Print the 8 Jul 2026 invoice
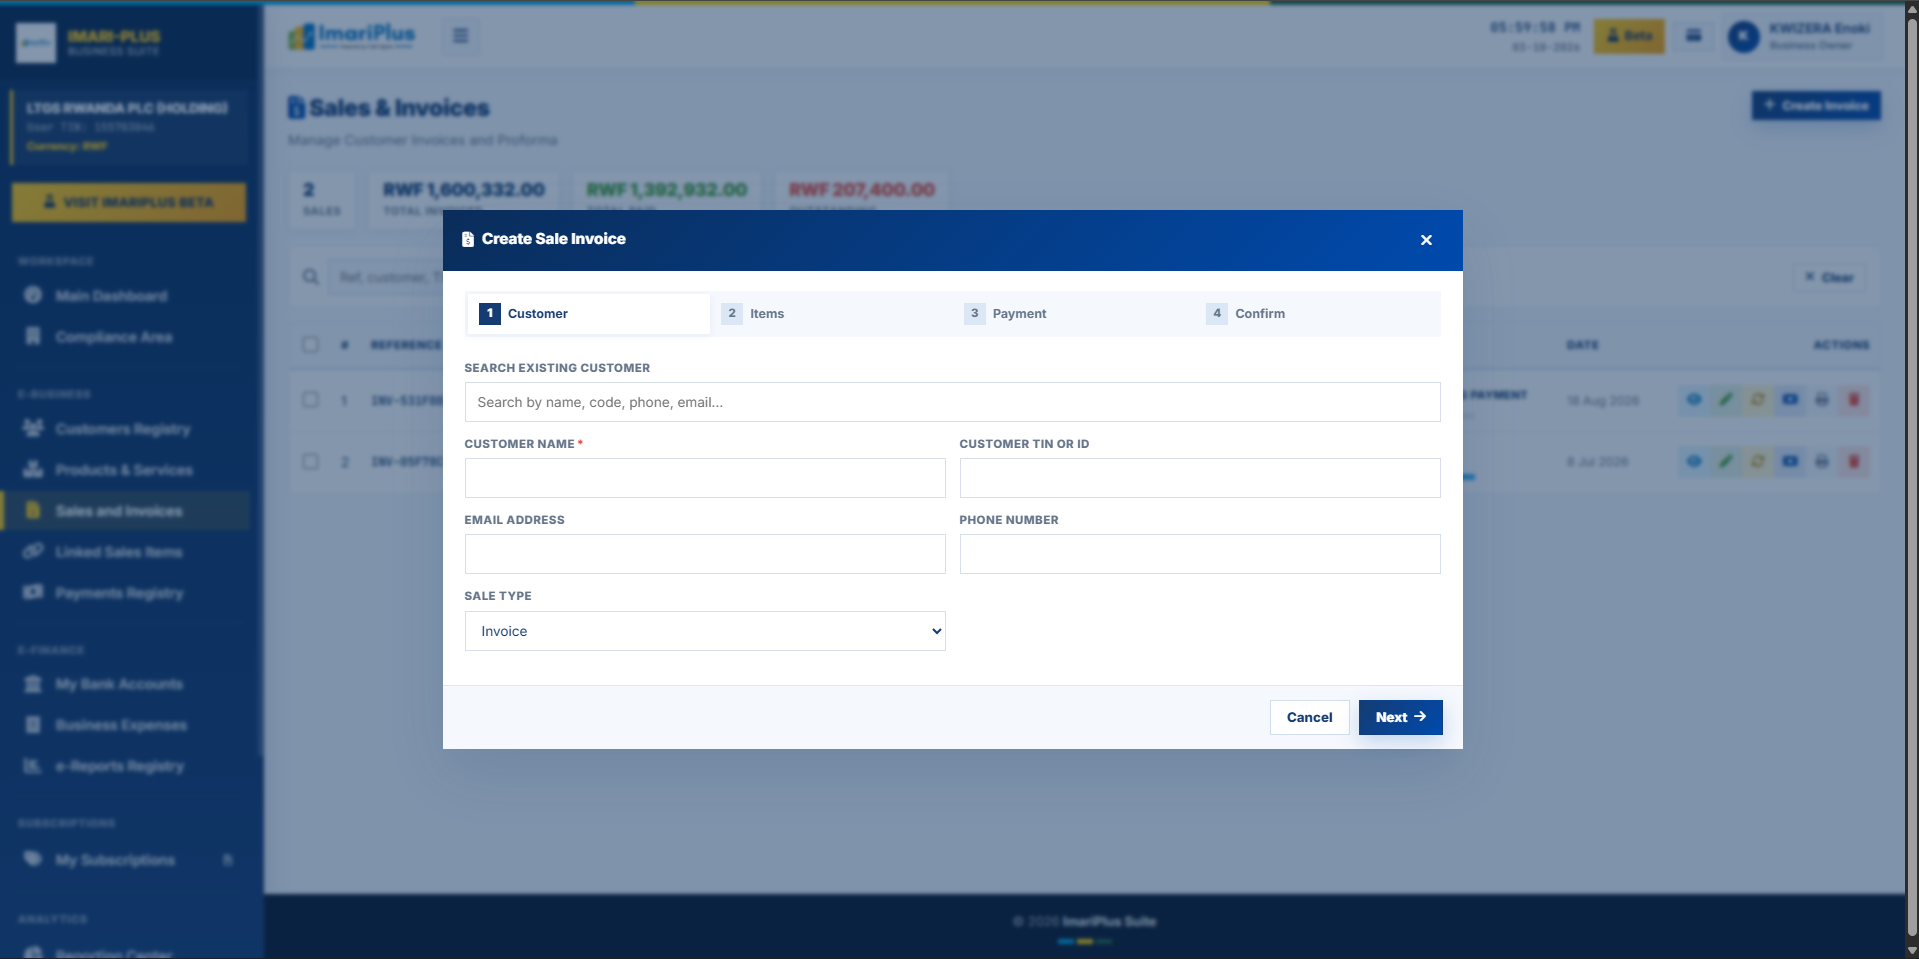This screenshot has height=959, width=1919. click(x=1822, y=462)
